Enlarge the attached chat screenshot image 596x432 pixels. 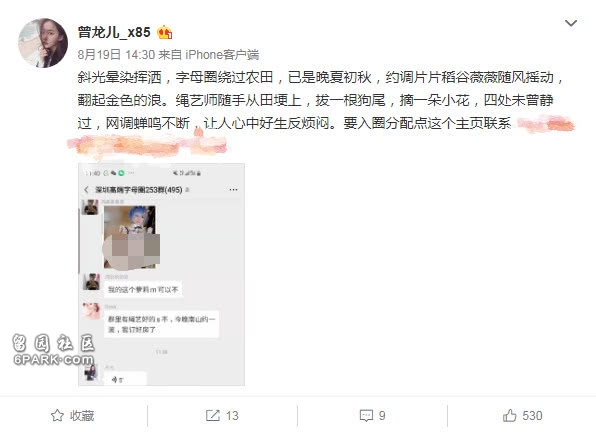tap(162, 275)
